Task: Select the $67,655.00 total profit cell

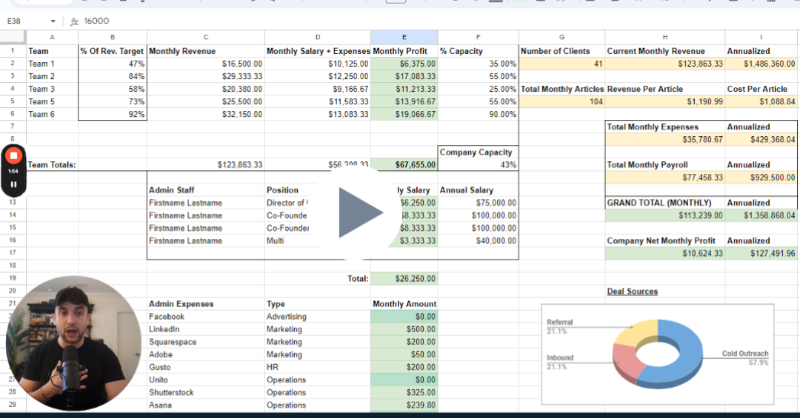Action: [x=404, y=165]
